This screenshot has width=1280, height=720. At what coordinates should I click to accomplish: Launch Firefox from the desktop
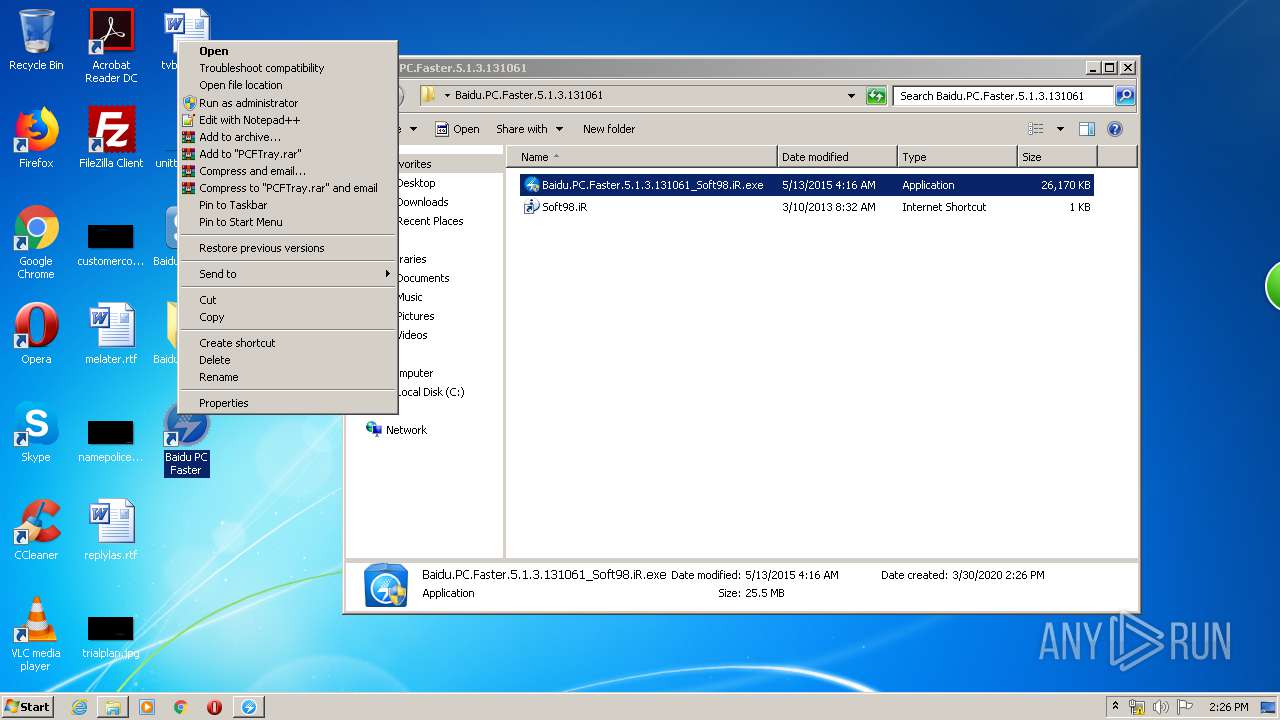coord(36,138)
